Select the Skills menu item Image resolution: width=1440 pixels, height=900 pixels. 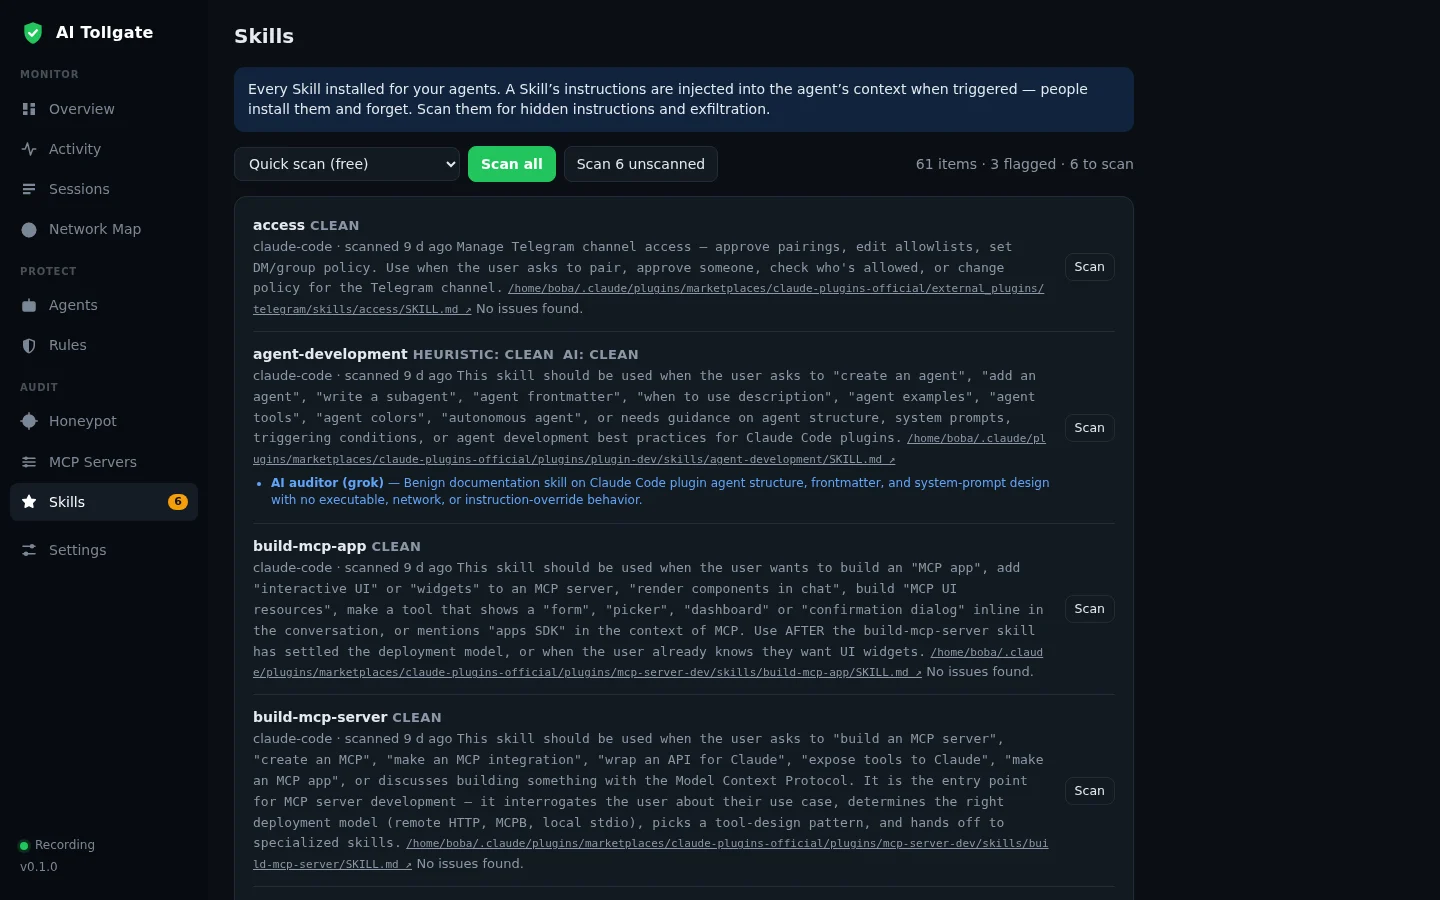tap(104, 502)
